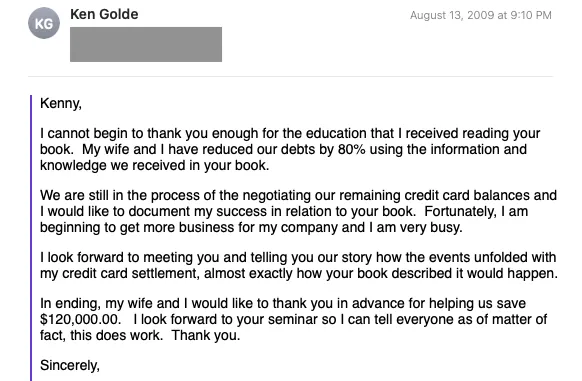Click the purple quoted-message bar
Viewport: 582px width, 381px height.
pos(31,238)
